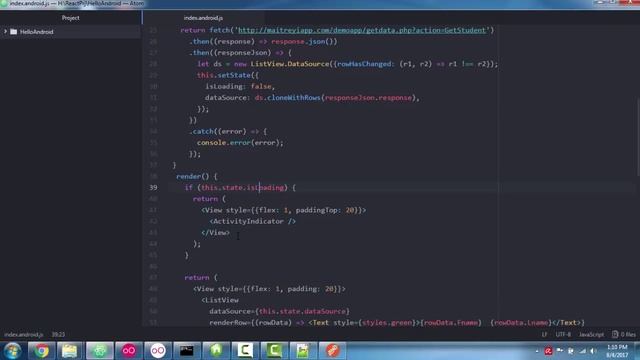Viewport: 640px width, 360px height.
Task: Click on 'console.error(error);' line
Action: point(240,143)
